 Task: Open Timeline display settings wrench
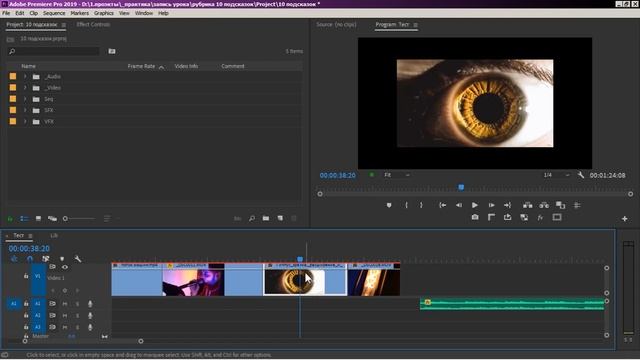[x=78, y=259]
